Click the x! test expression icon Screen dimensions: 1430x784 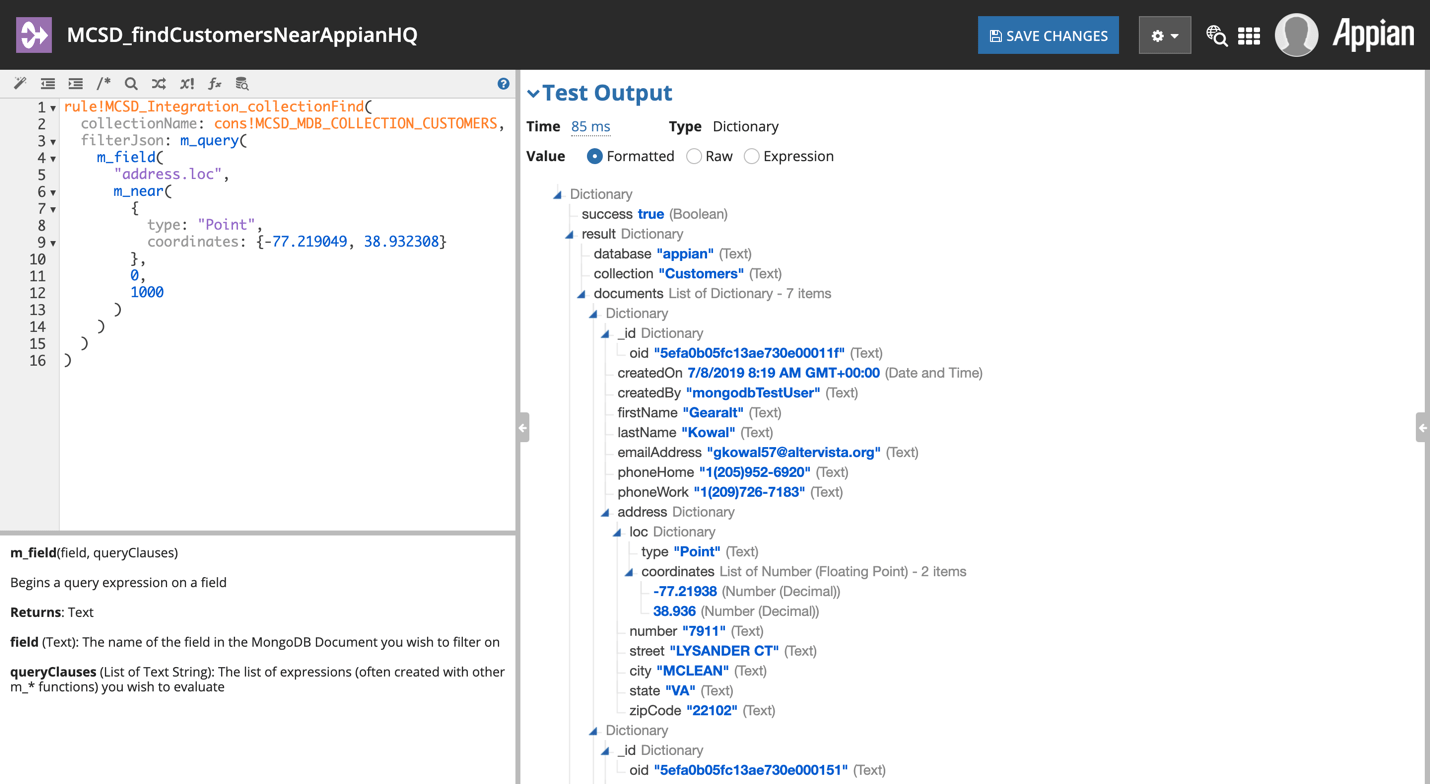pyautogui.click(x=186, y=83)
